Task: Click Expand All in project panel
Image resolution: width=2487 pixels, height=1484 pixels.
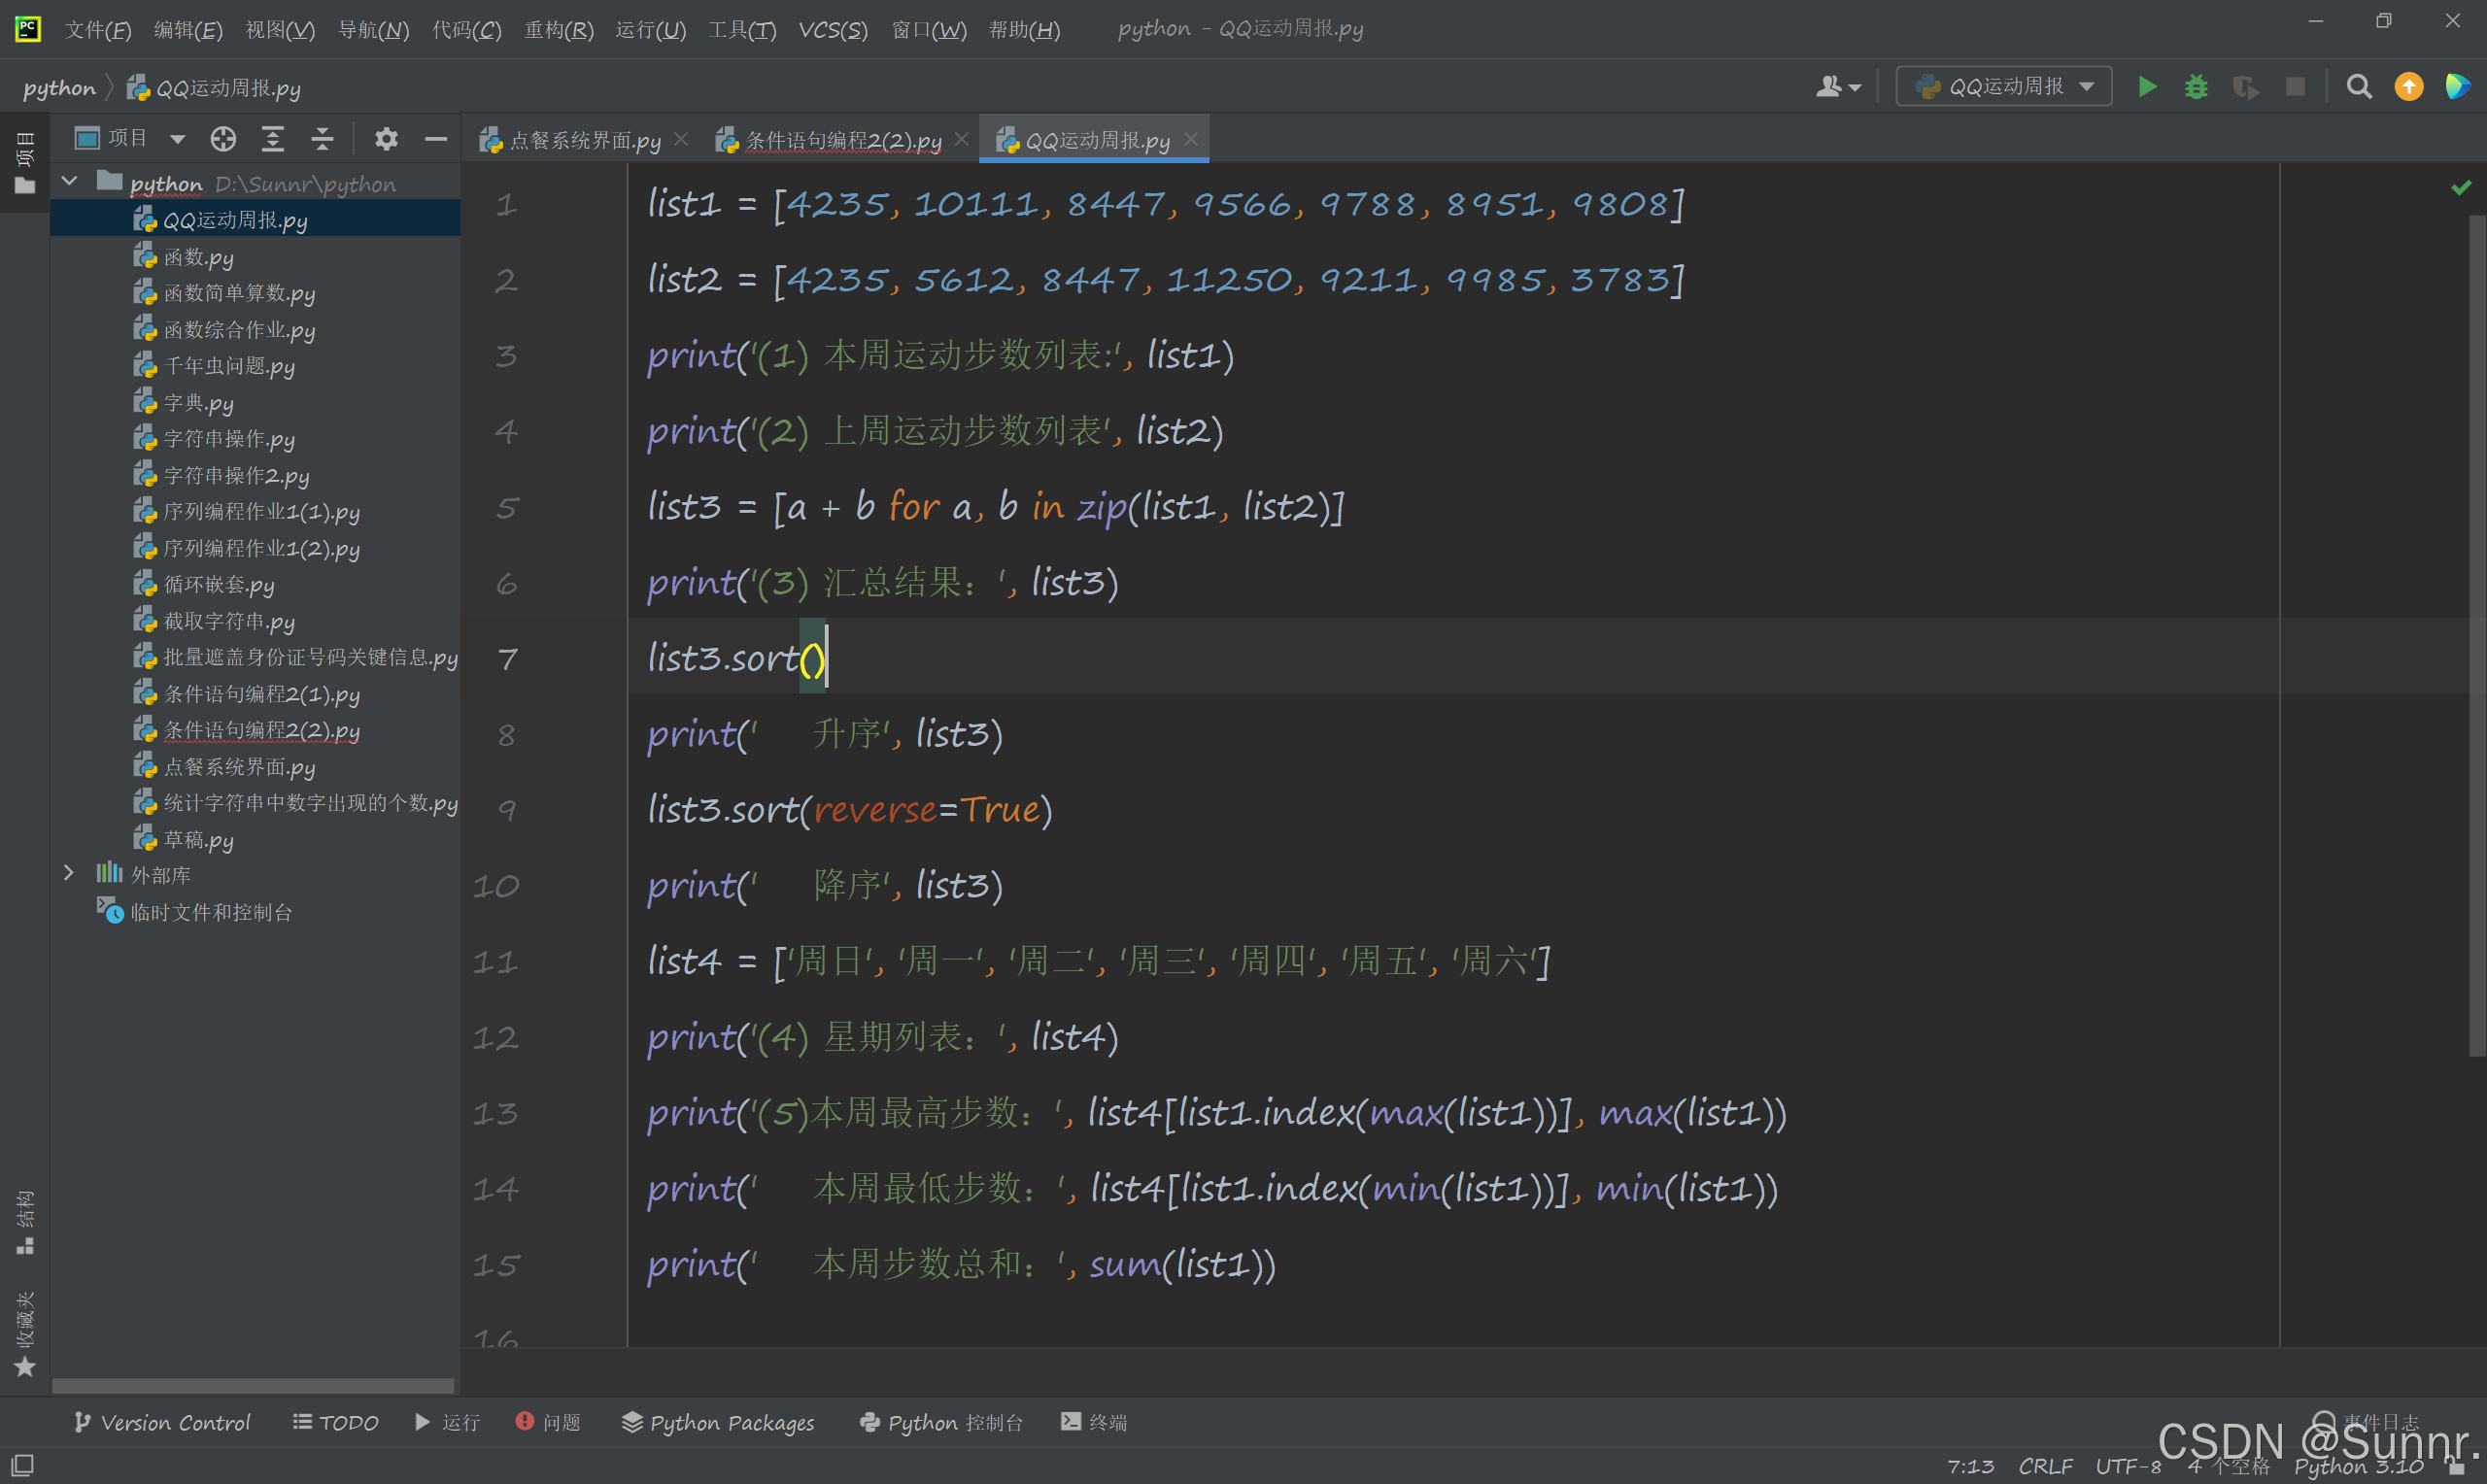Action: pyautogui.click(x=272, y=139)
